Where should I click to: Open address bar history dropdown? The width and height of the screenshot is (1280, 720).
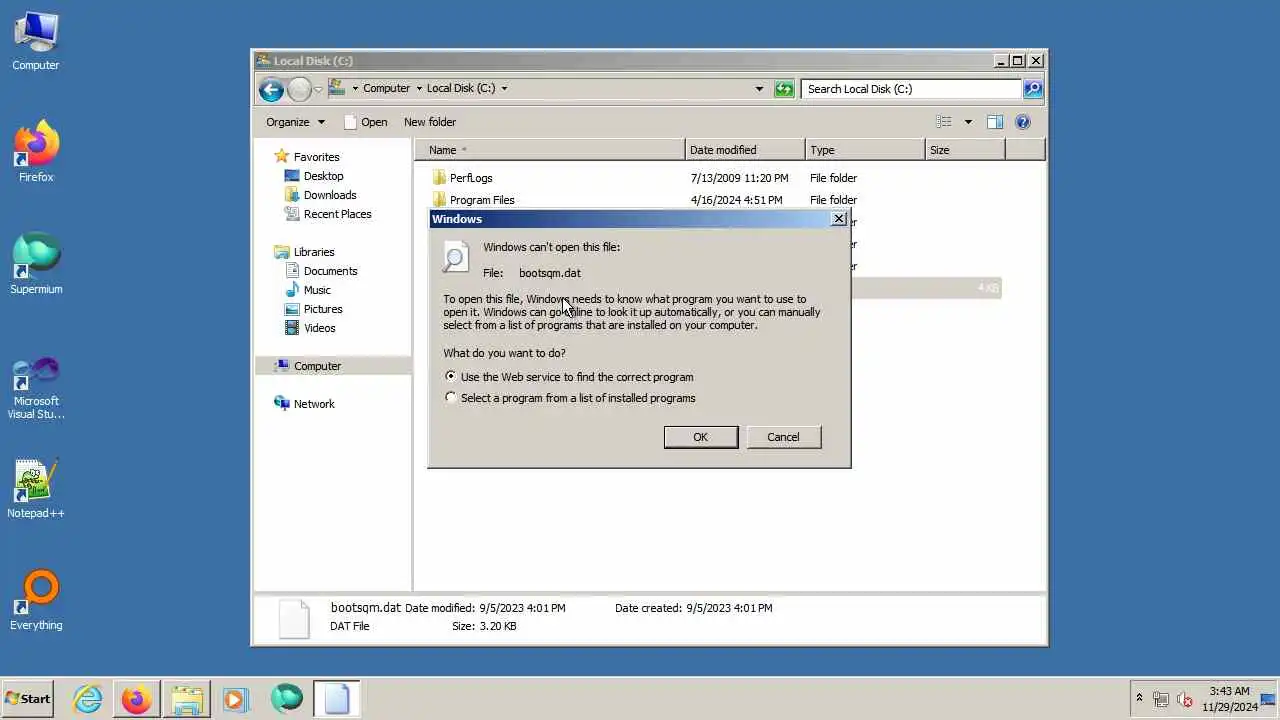tap(760, 89)
